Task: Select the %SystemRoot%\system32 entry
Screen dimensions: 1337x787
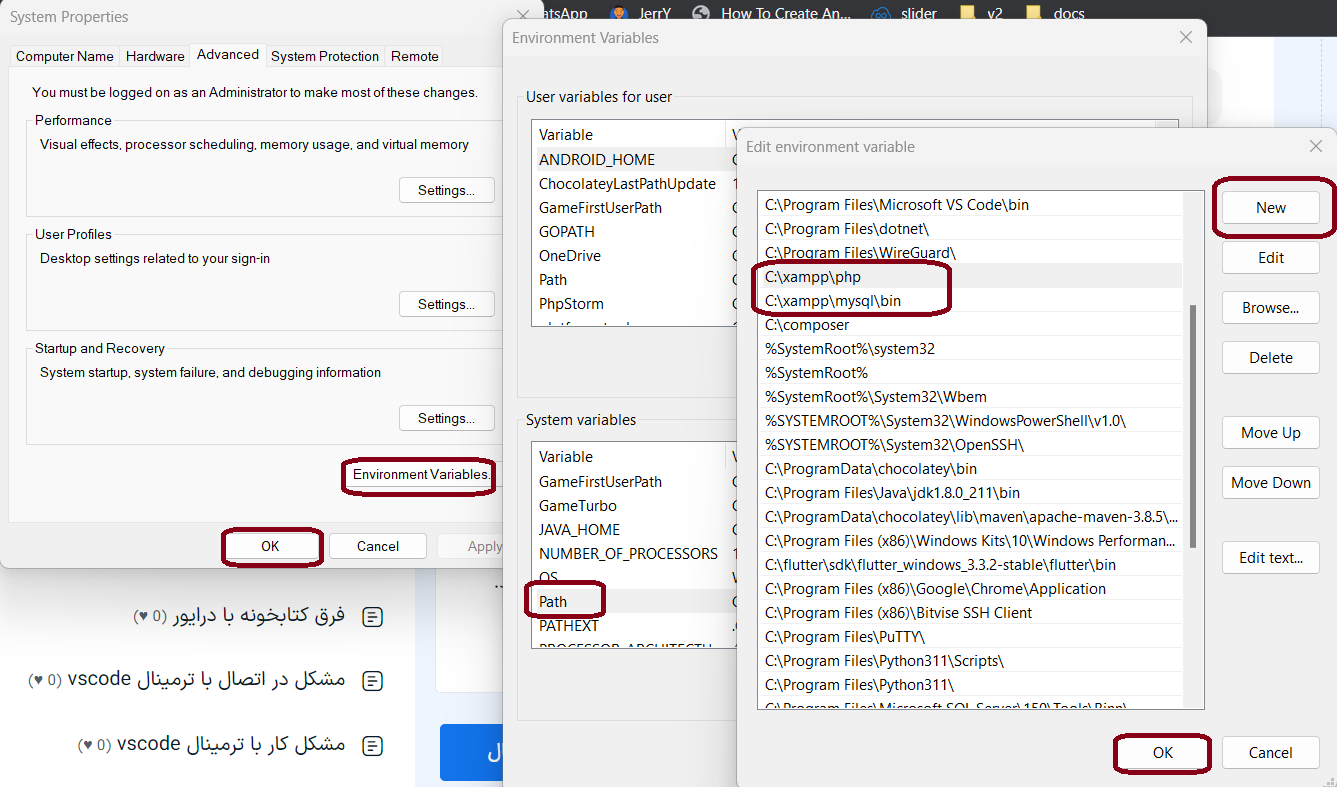Action: 969,348
